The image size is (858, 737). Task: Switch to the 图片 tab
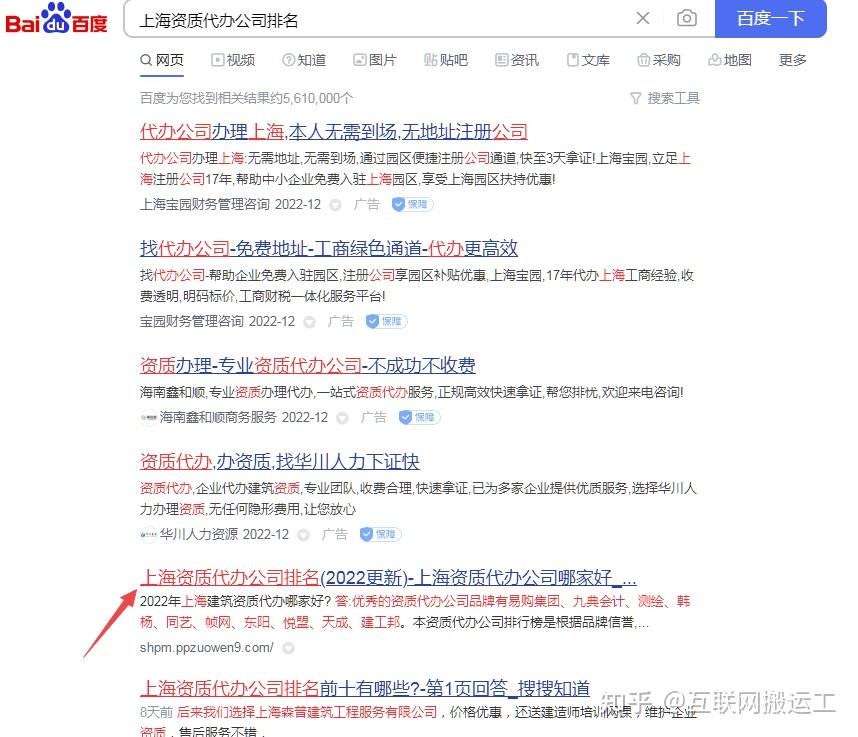click(375, 60)
